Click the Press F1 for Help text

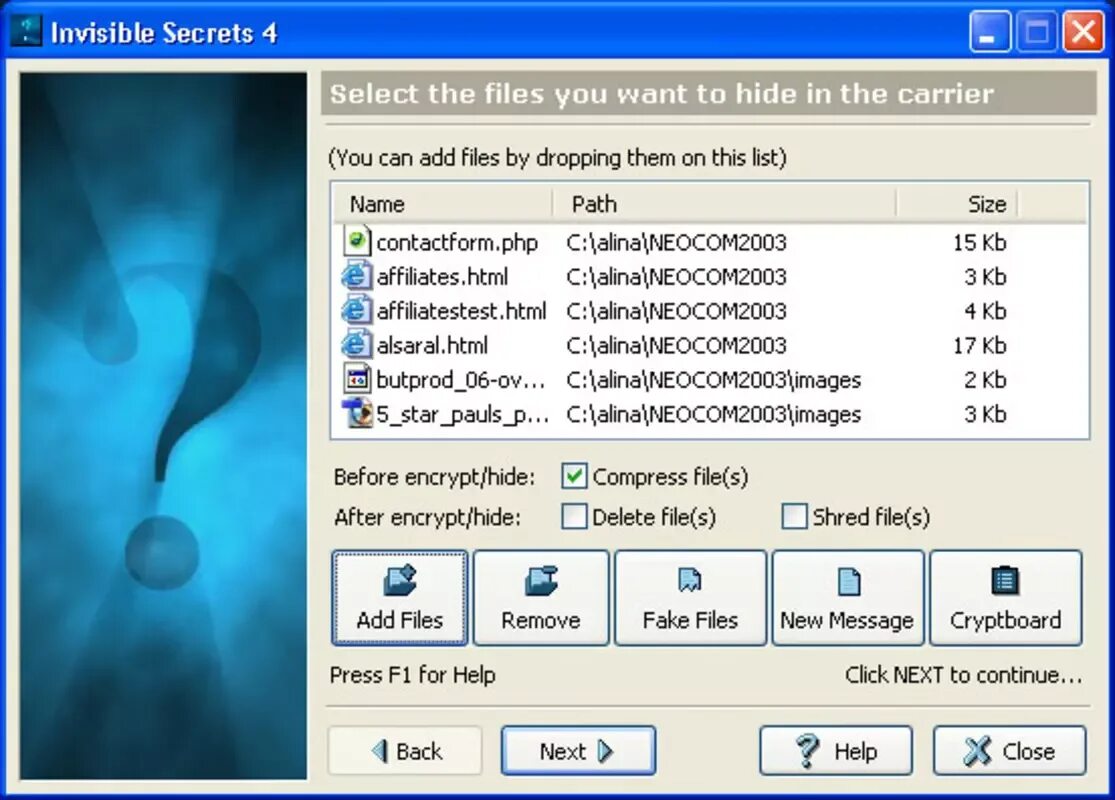[412, 674]
